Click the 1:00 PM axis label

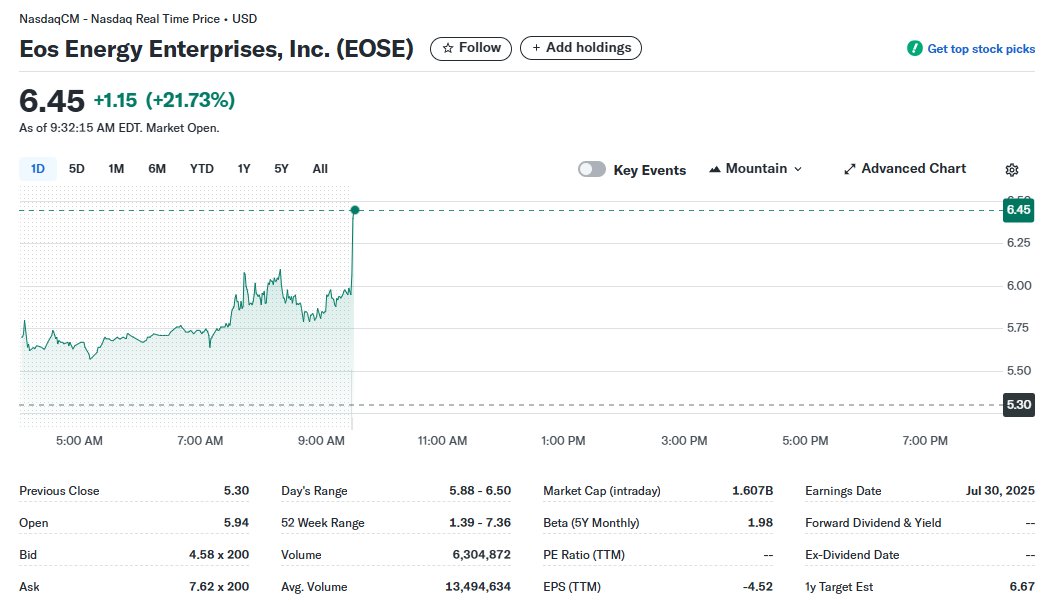pyautogui.click(x=563, y=441)
